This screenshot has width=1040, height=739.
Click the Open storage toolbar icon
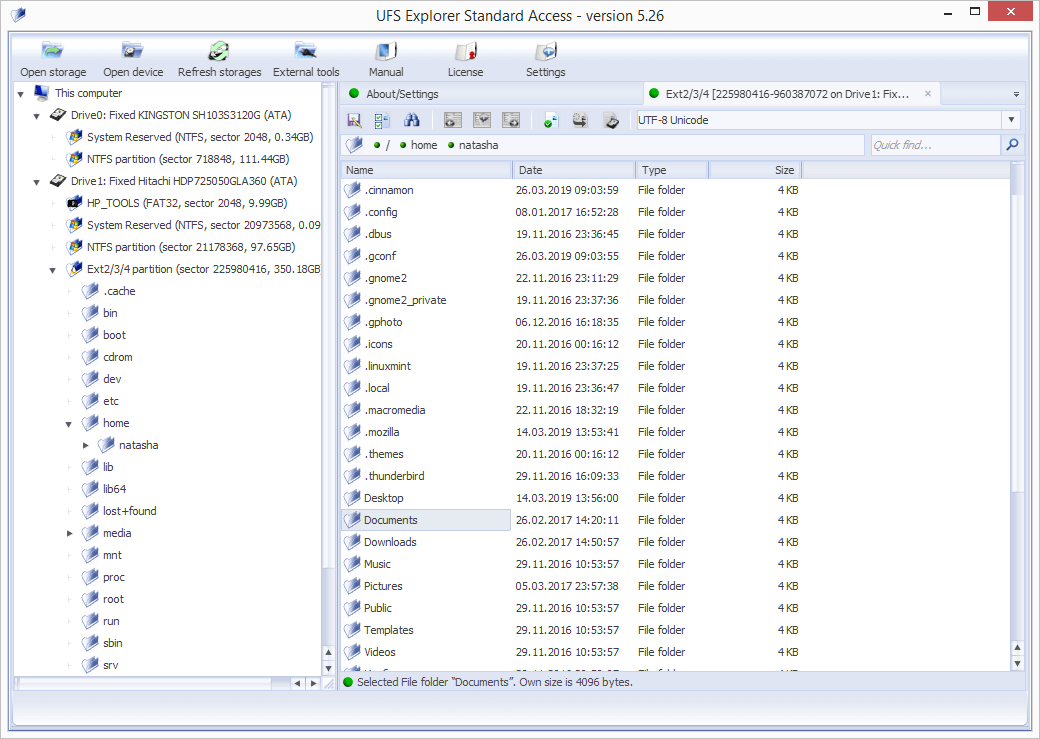tap(53, 52)
